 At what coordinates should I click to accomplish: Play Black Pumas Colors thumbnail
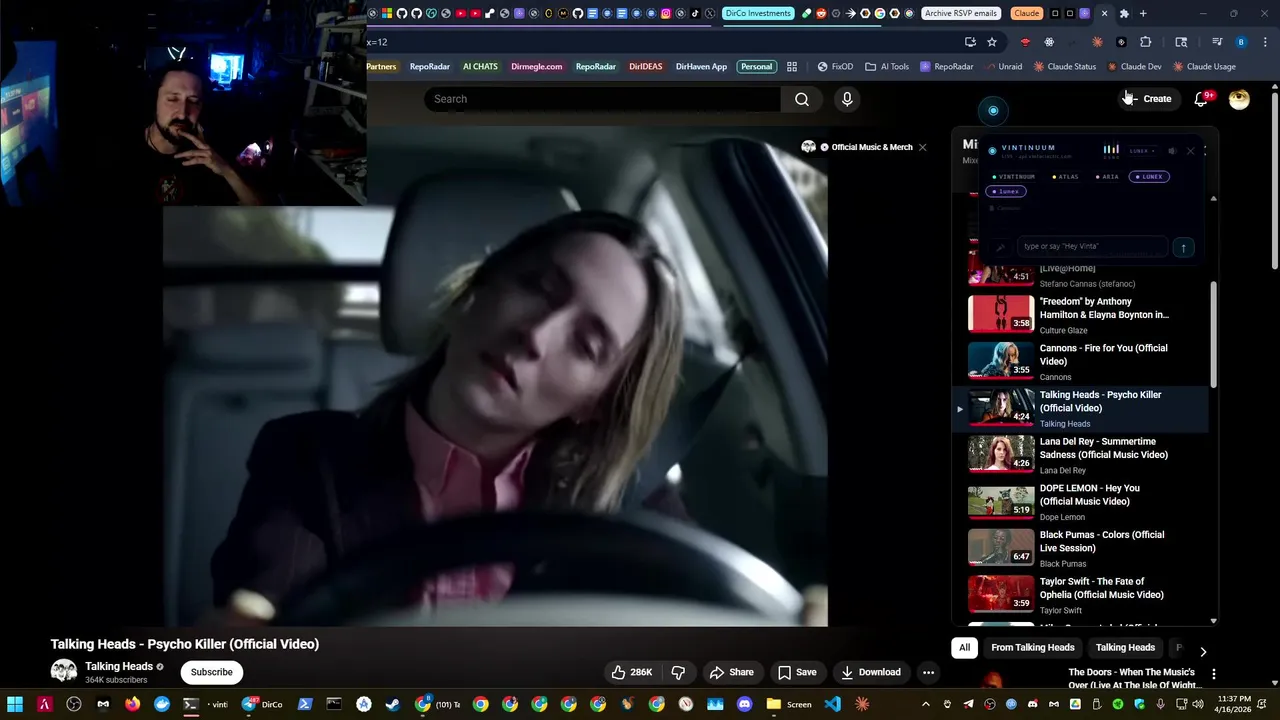tap(1001, 547)
